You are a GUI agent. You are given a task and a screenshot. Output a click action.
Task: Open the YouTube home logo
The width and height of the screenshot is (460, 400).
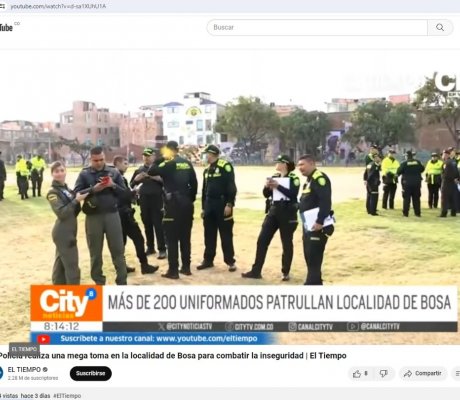(x=7, y=27)
